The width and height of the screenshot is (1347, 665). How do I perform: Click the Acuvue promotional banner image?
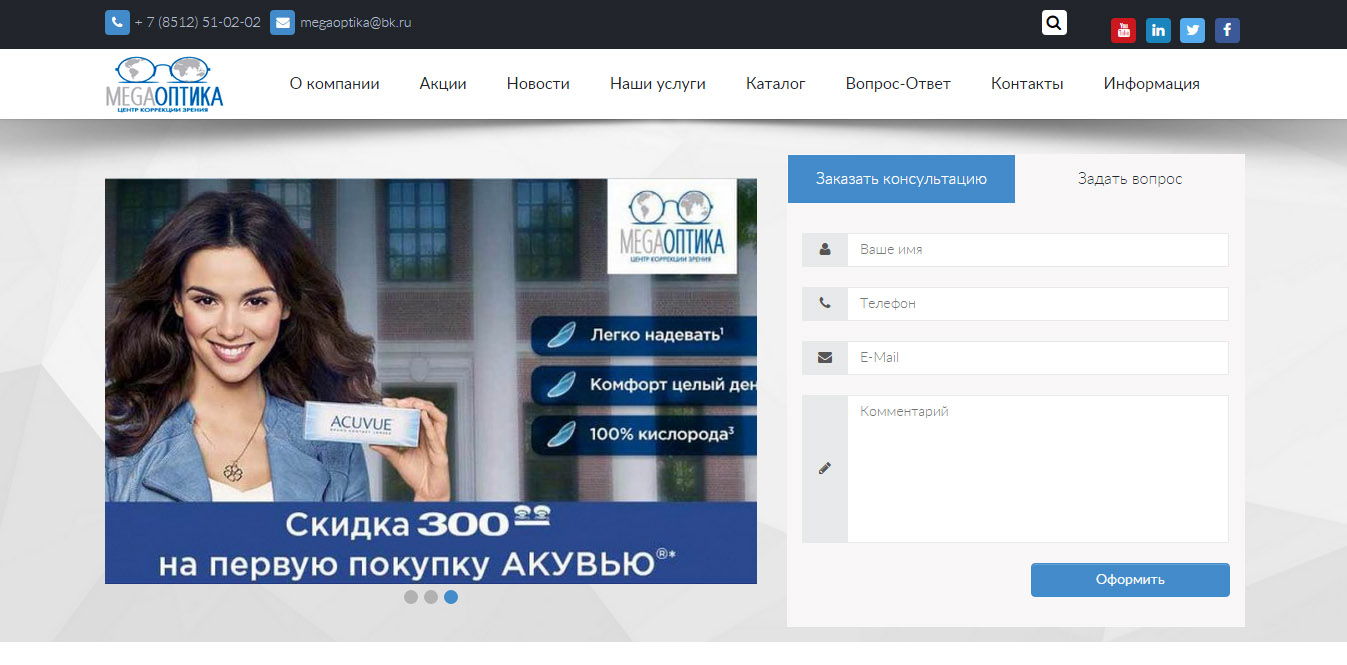point(431,381)
